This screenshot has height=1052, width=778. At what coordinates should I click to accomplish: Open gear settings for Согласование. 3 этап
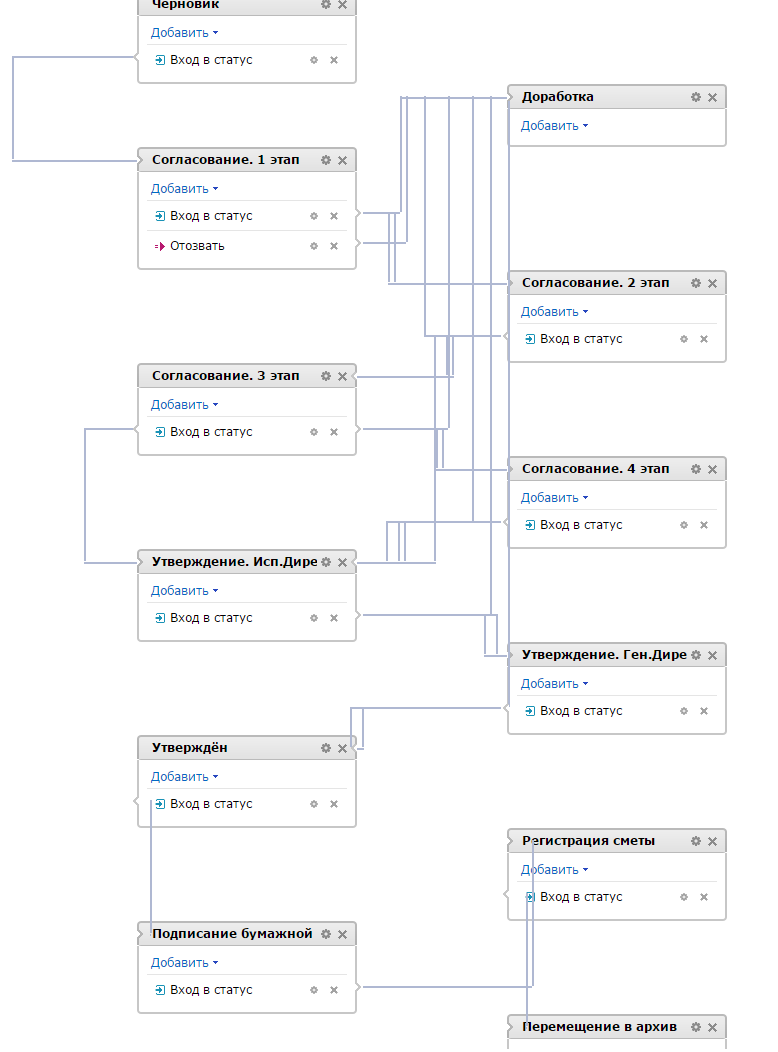(326, 376)
